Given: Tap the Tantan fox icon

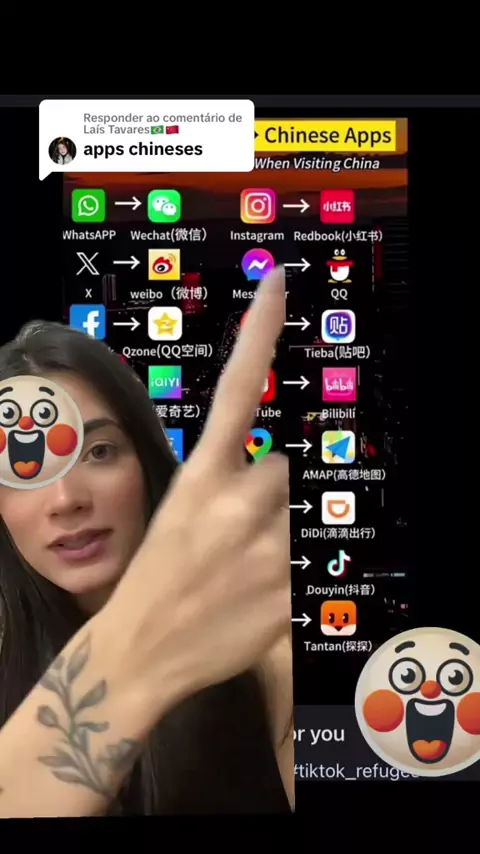Looking at the screenshot, I should [338, 618].
